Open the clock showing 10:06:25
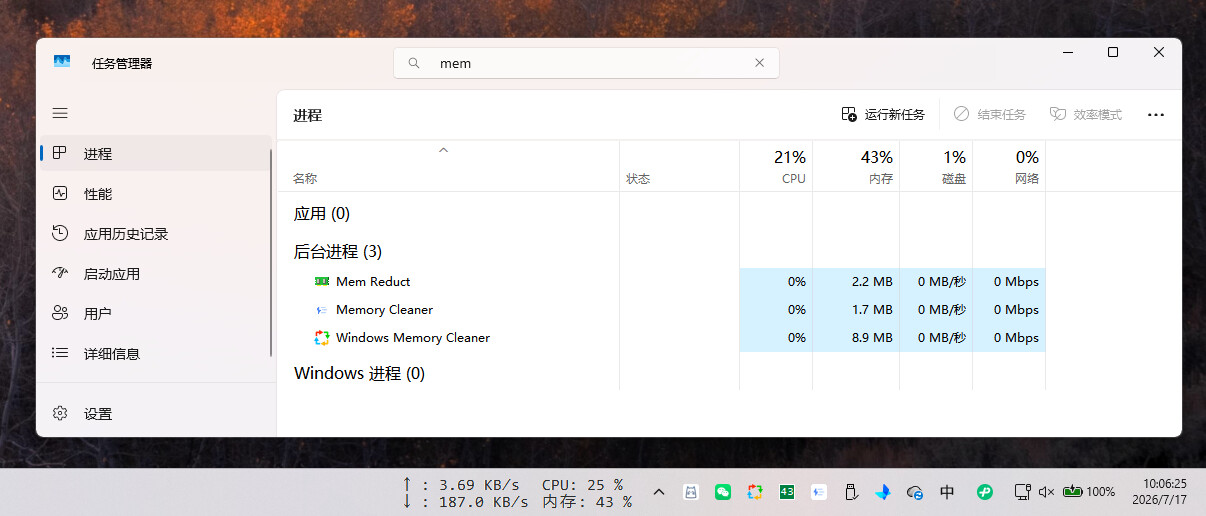This screenshot has height=516, width=1206. [1160, 491]
